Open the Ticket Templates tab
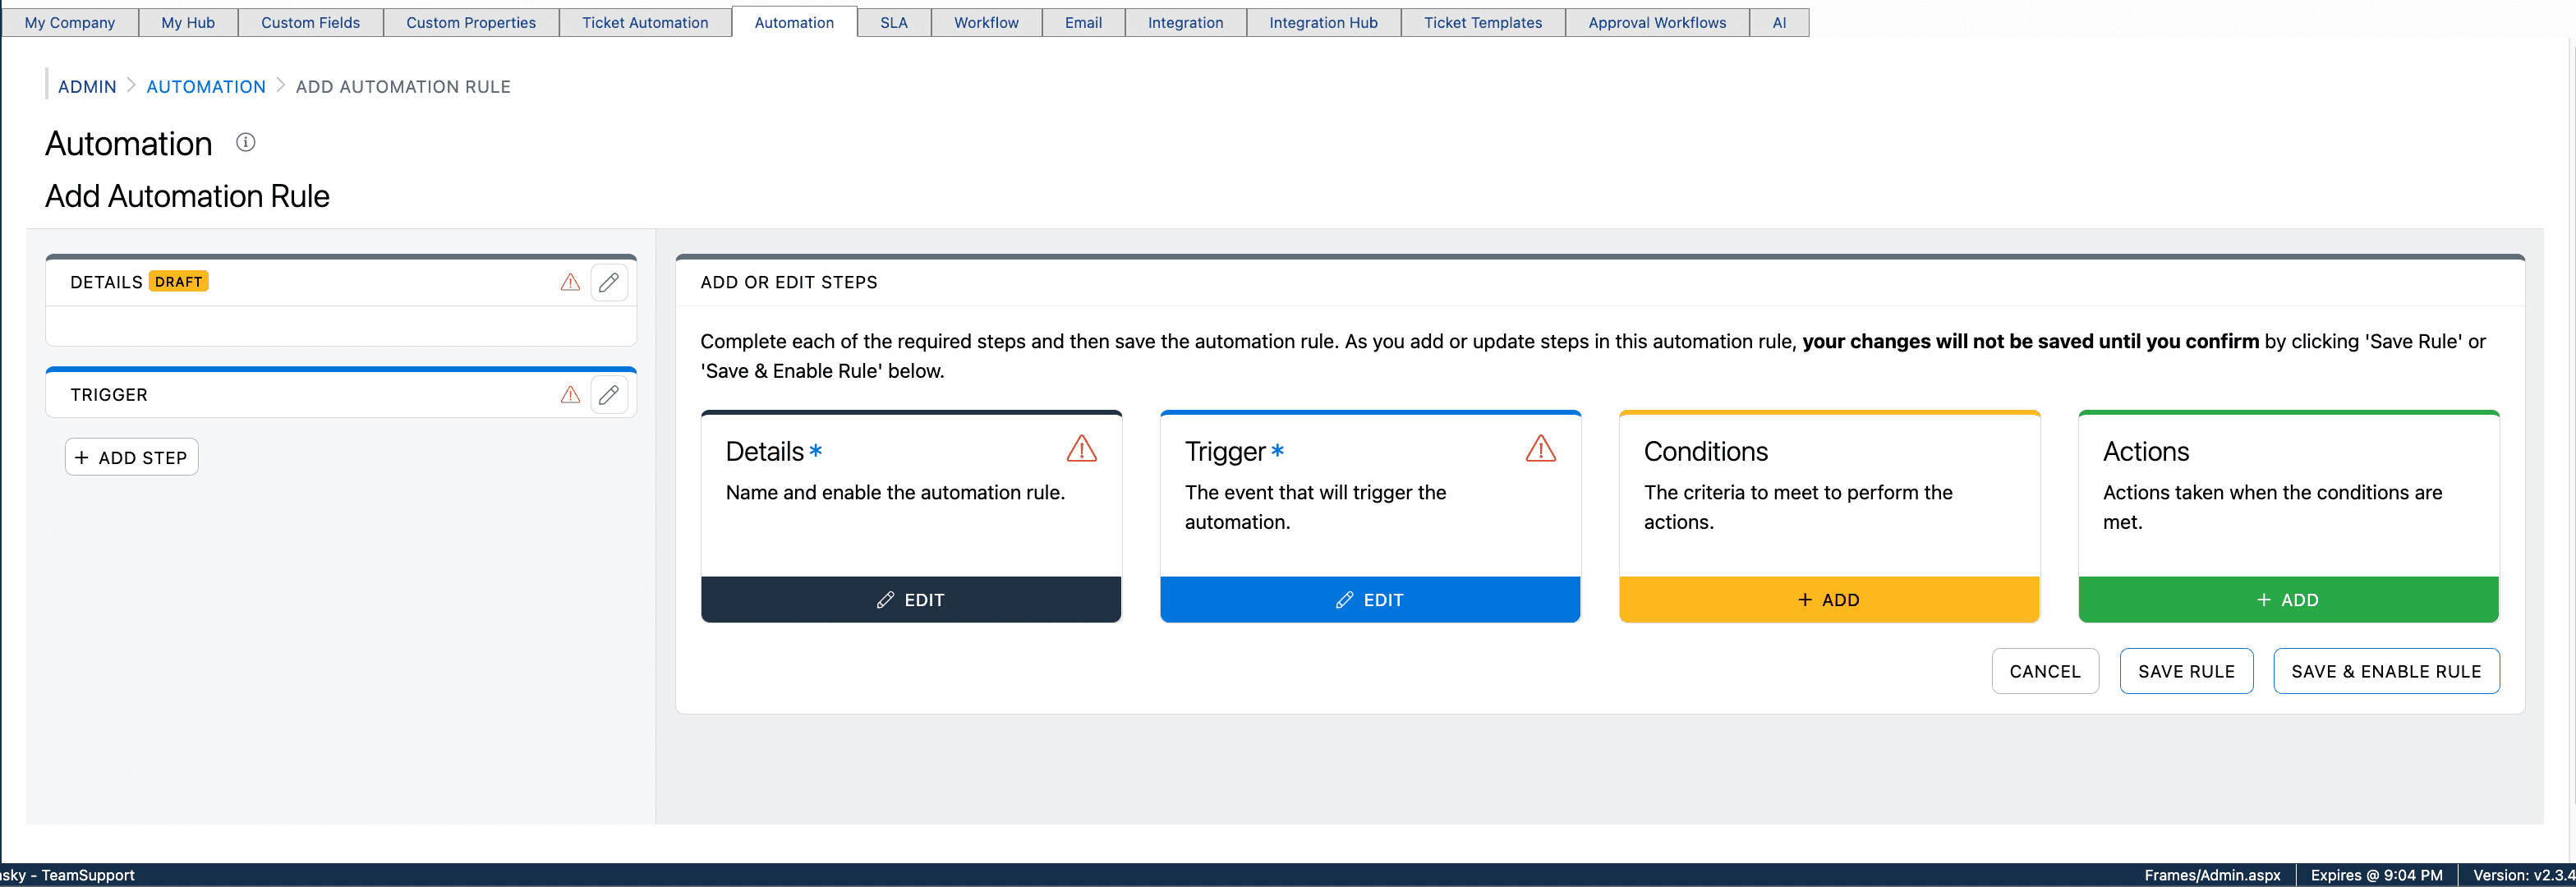This screenshot has height=887, width=2576. click(1483, 22)
